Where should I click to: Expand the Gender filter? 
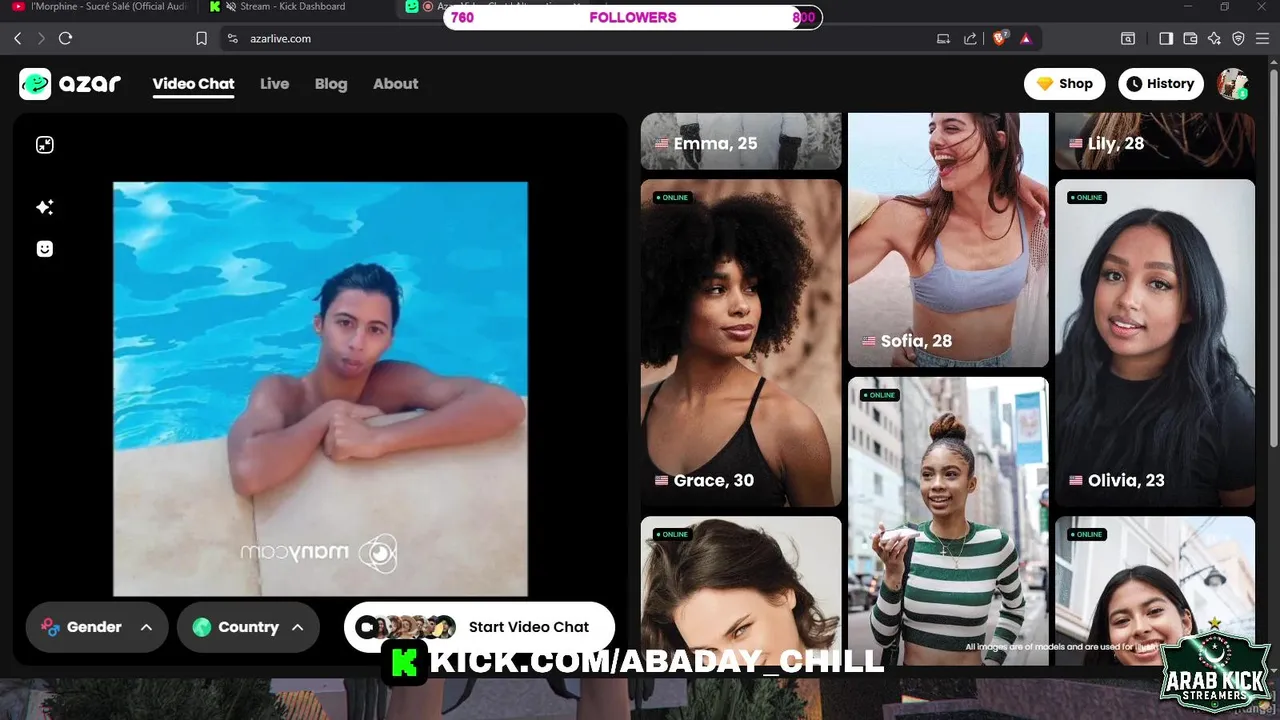pos(97,627)
